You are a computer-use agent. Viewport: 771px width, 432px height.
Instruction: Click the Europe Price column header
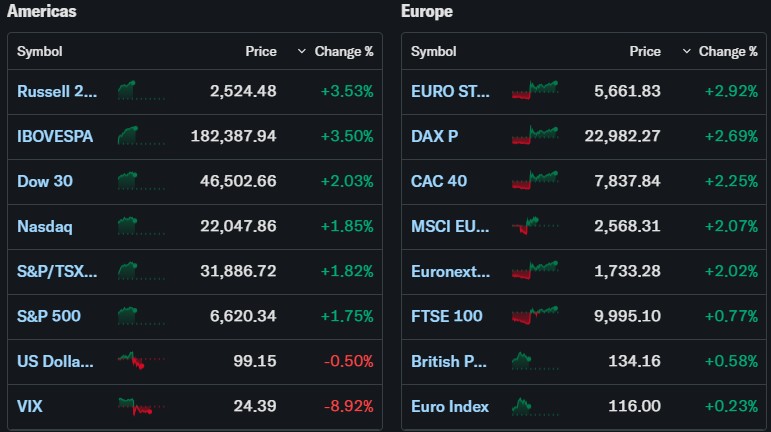tap(645, 51)
